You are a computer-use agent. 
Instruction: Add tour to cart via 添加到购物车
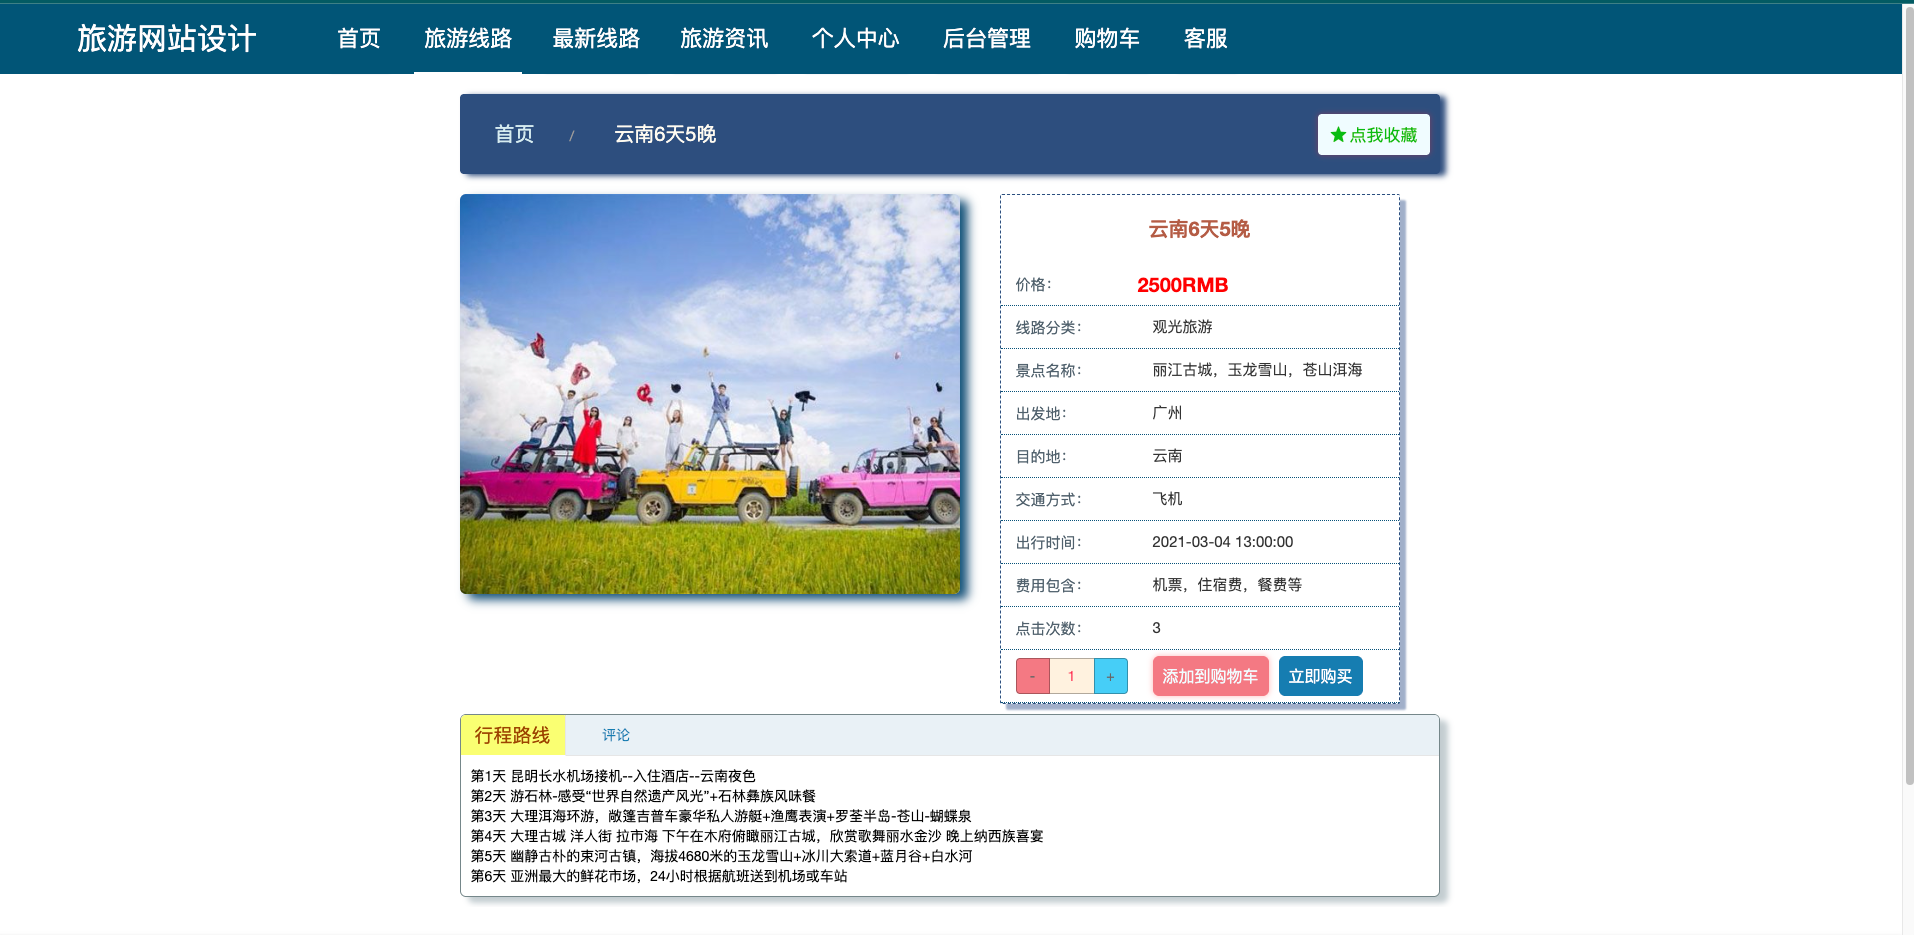1210,676
